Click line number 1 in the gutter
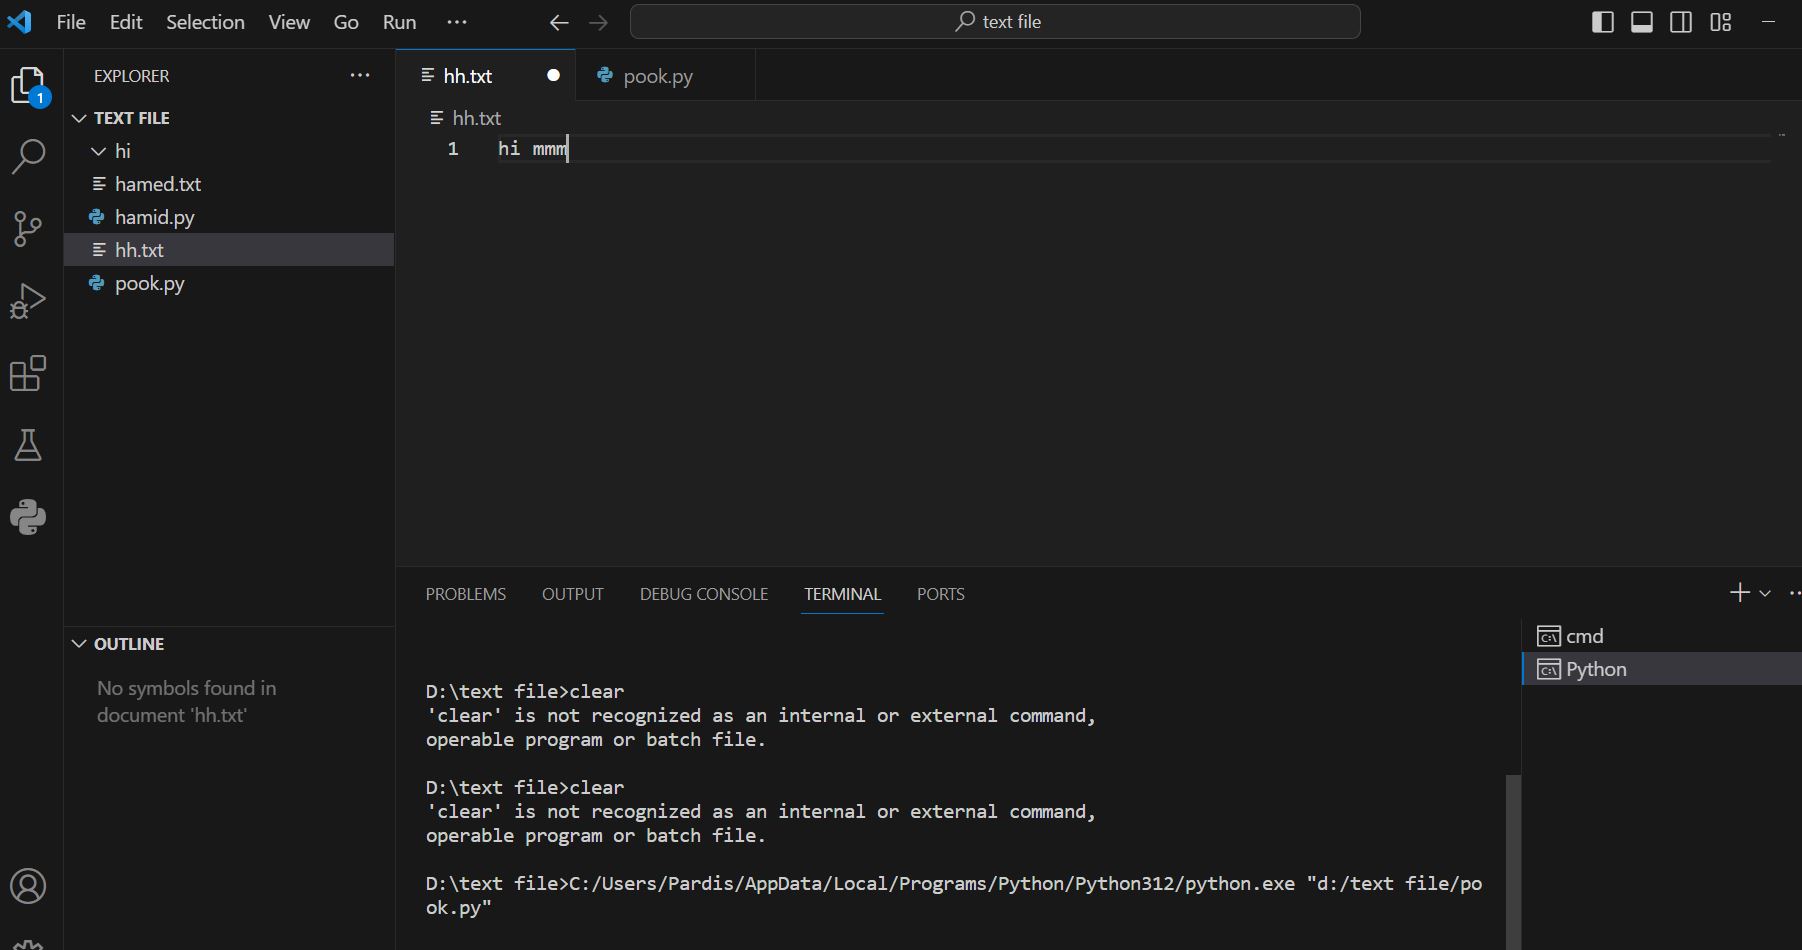The width and height of the screenshot is (1802, 950). 453,149
